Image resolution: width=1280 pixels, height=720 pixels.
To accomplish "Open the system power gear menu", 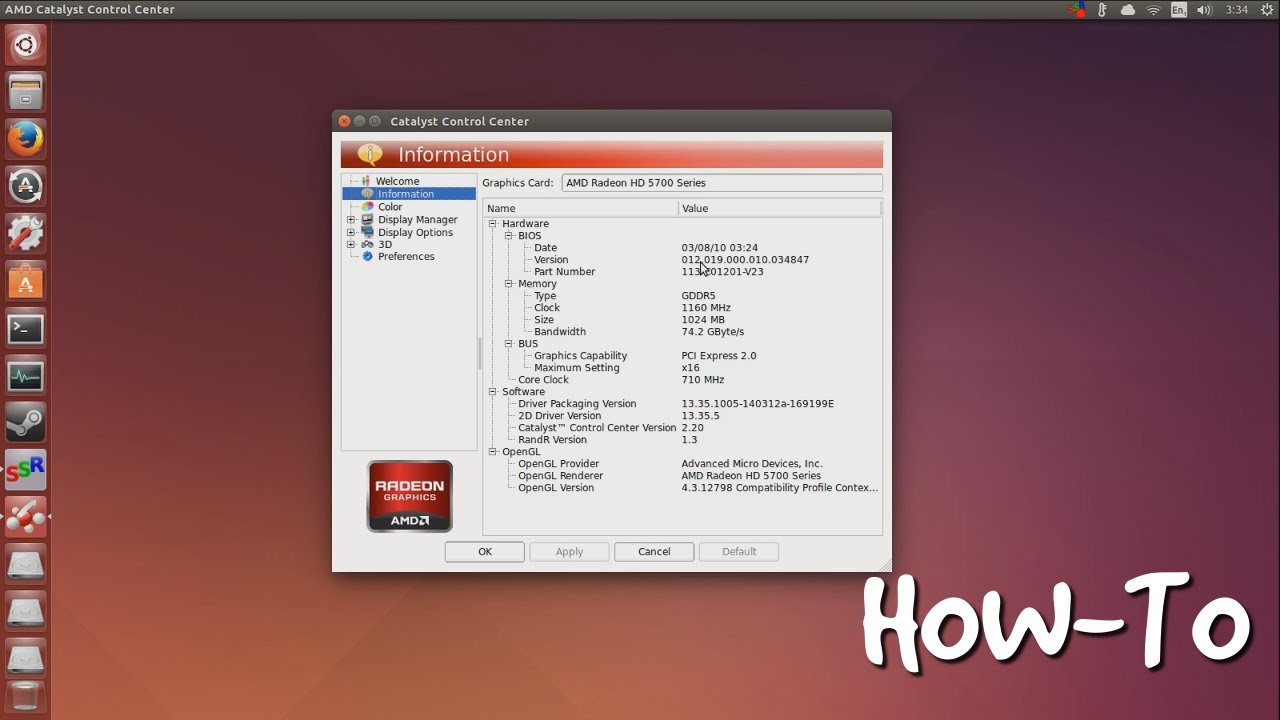I will pyautogui.click(x=1267, y=9).
